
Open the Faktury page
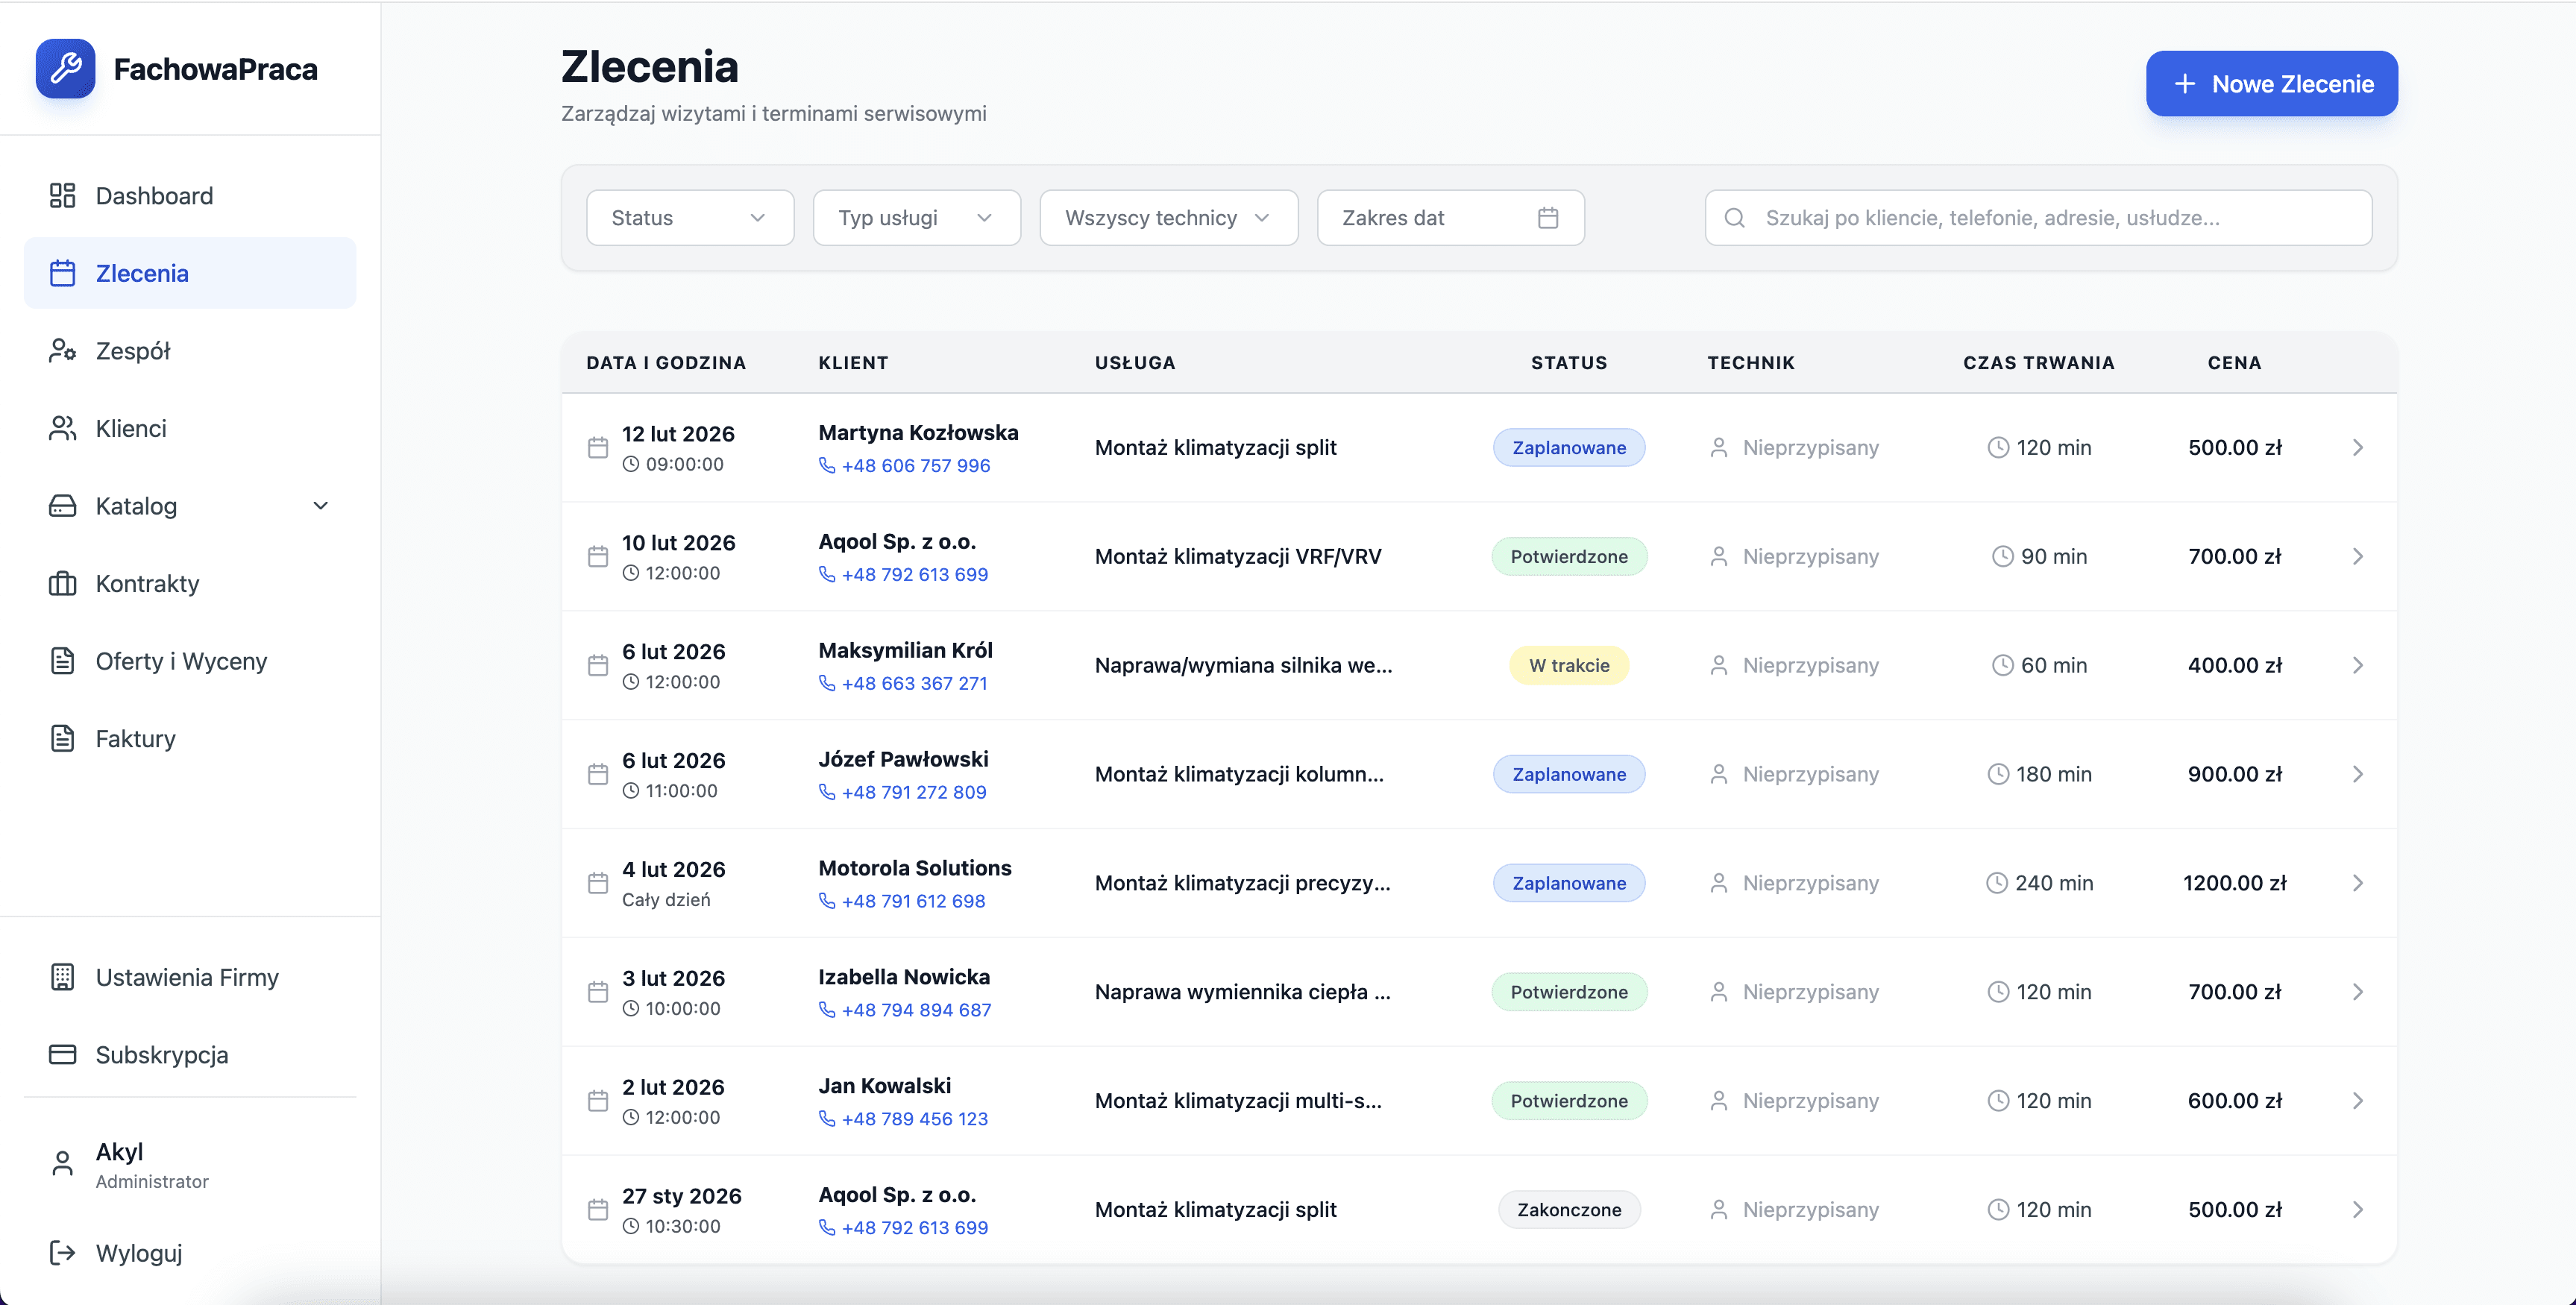136,738
